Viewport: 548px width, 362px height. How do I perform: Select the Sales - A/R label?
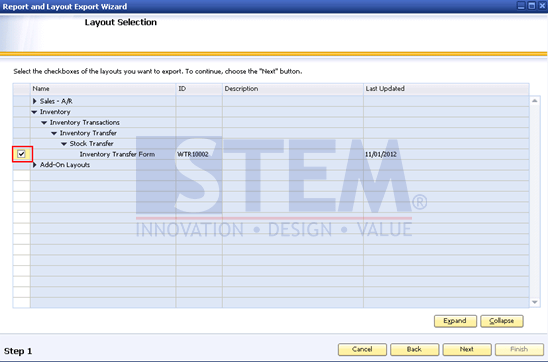pyautogui.click(x=56, y=101)
